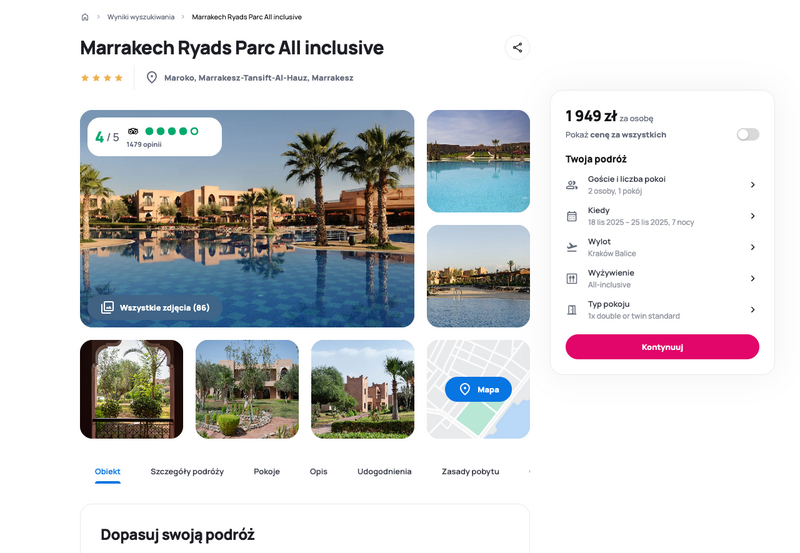This screenshot has height=553, width=800.
Task: Click the meal cutlery icon by Wyżywienie
Action: pyautogui.click(x=572, y=279)
